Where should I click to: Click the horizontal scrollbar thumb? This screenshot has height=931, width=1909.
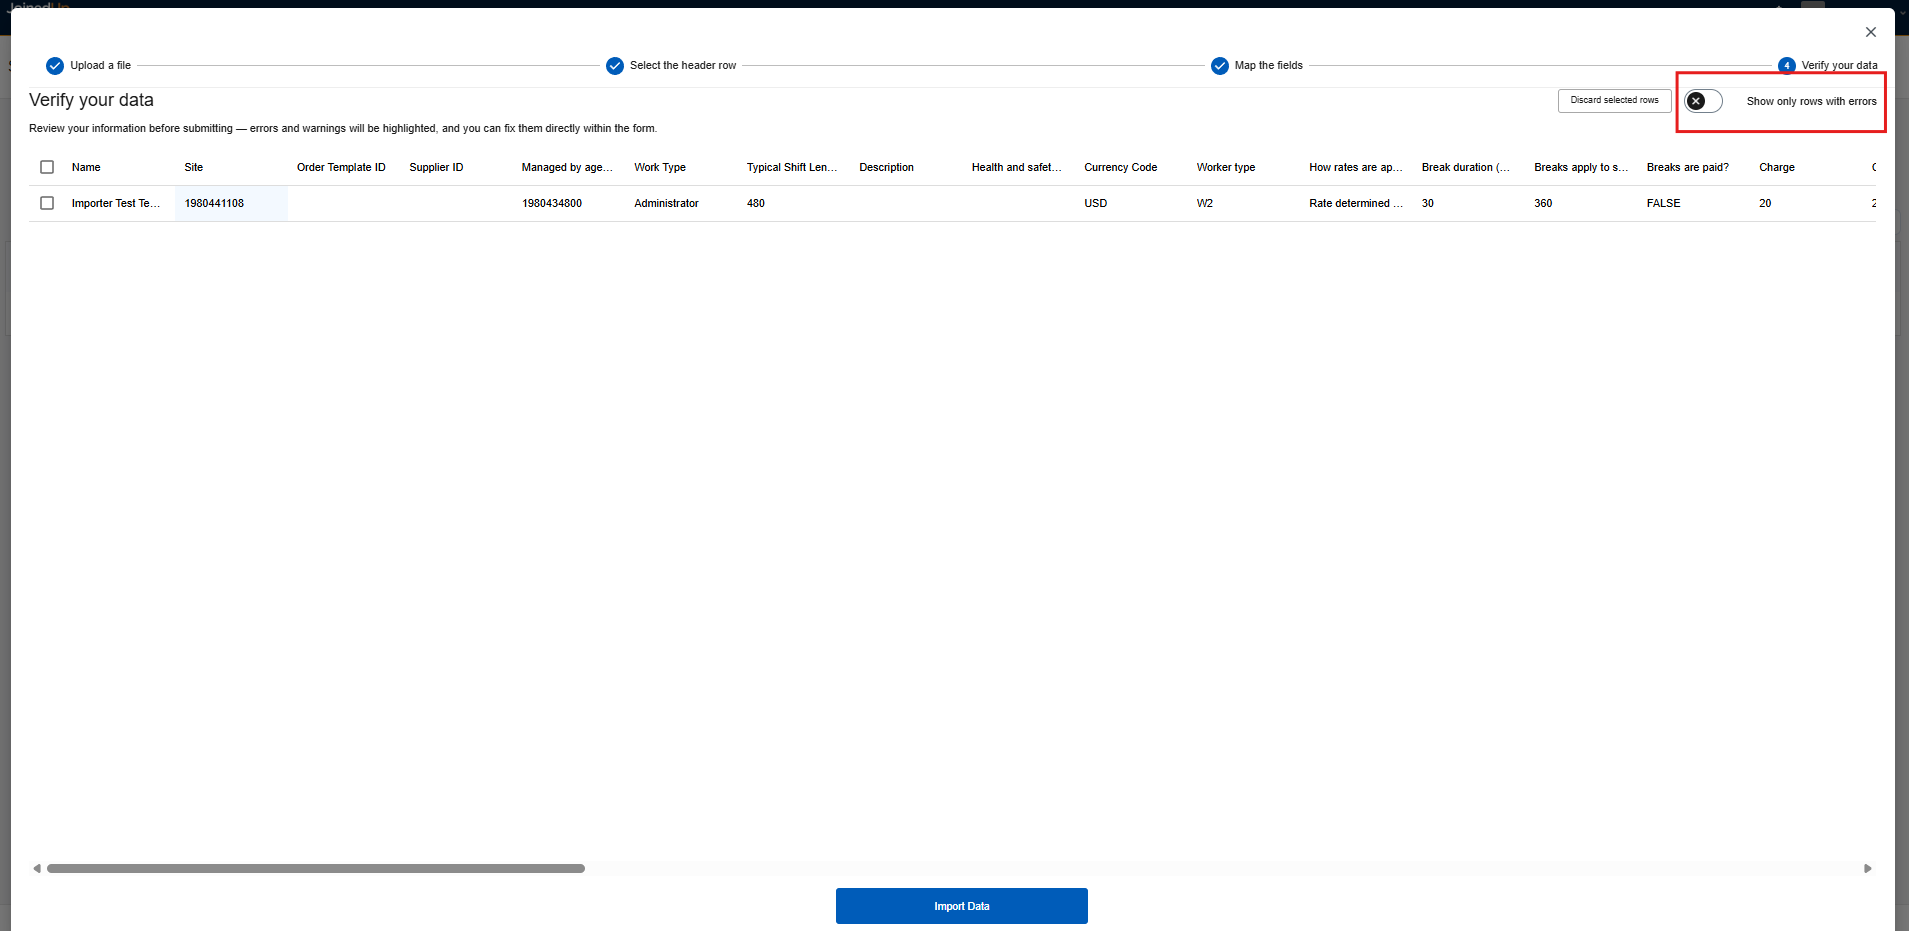pos(316,869)
